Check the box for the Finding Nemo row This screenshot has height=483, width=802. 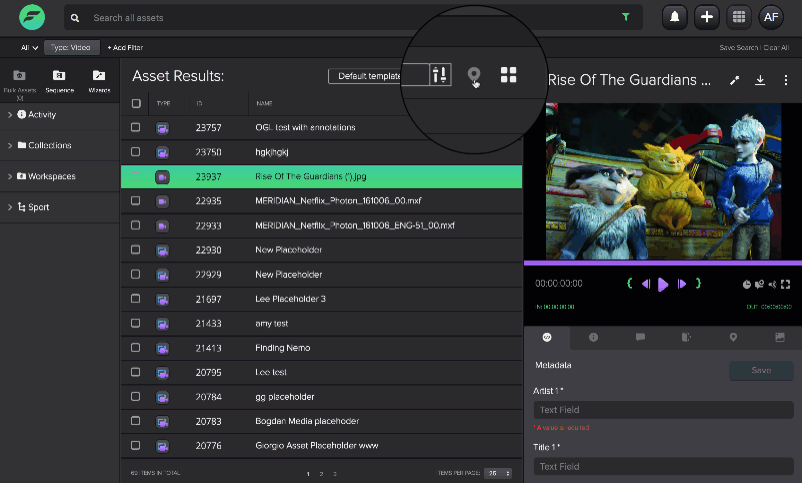pyautogui.click(x=136, y=348)
